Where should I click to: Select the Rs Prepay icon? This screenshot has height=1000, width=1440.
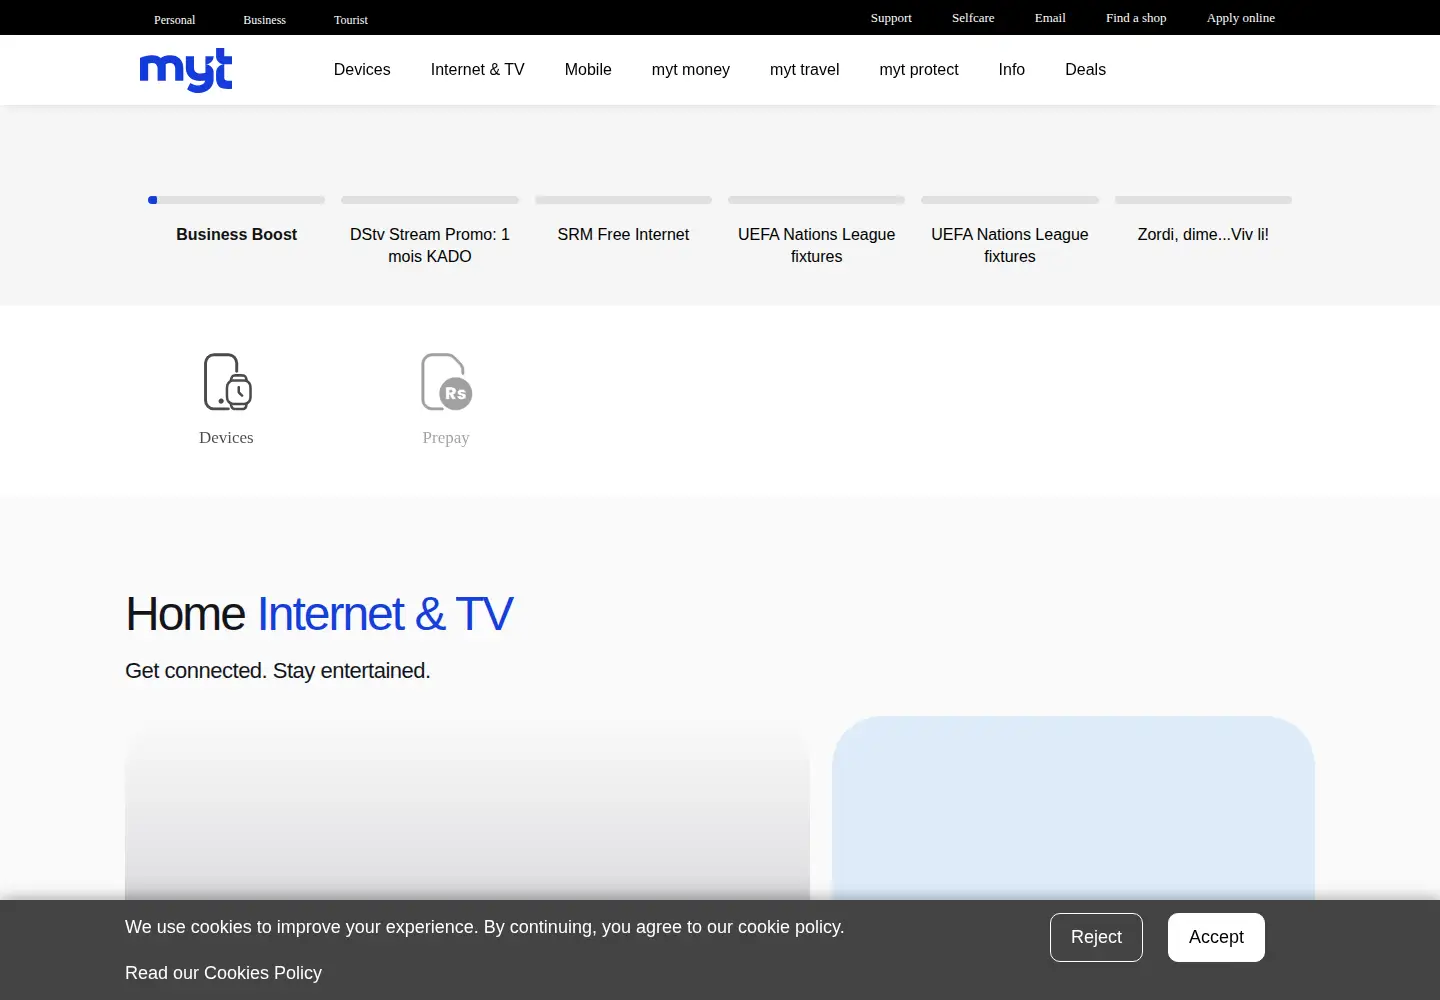click(x=446, y=382)
